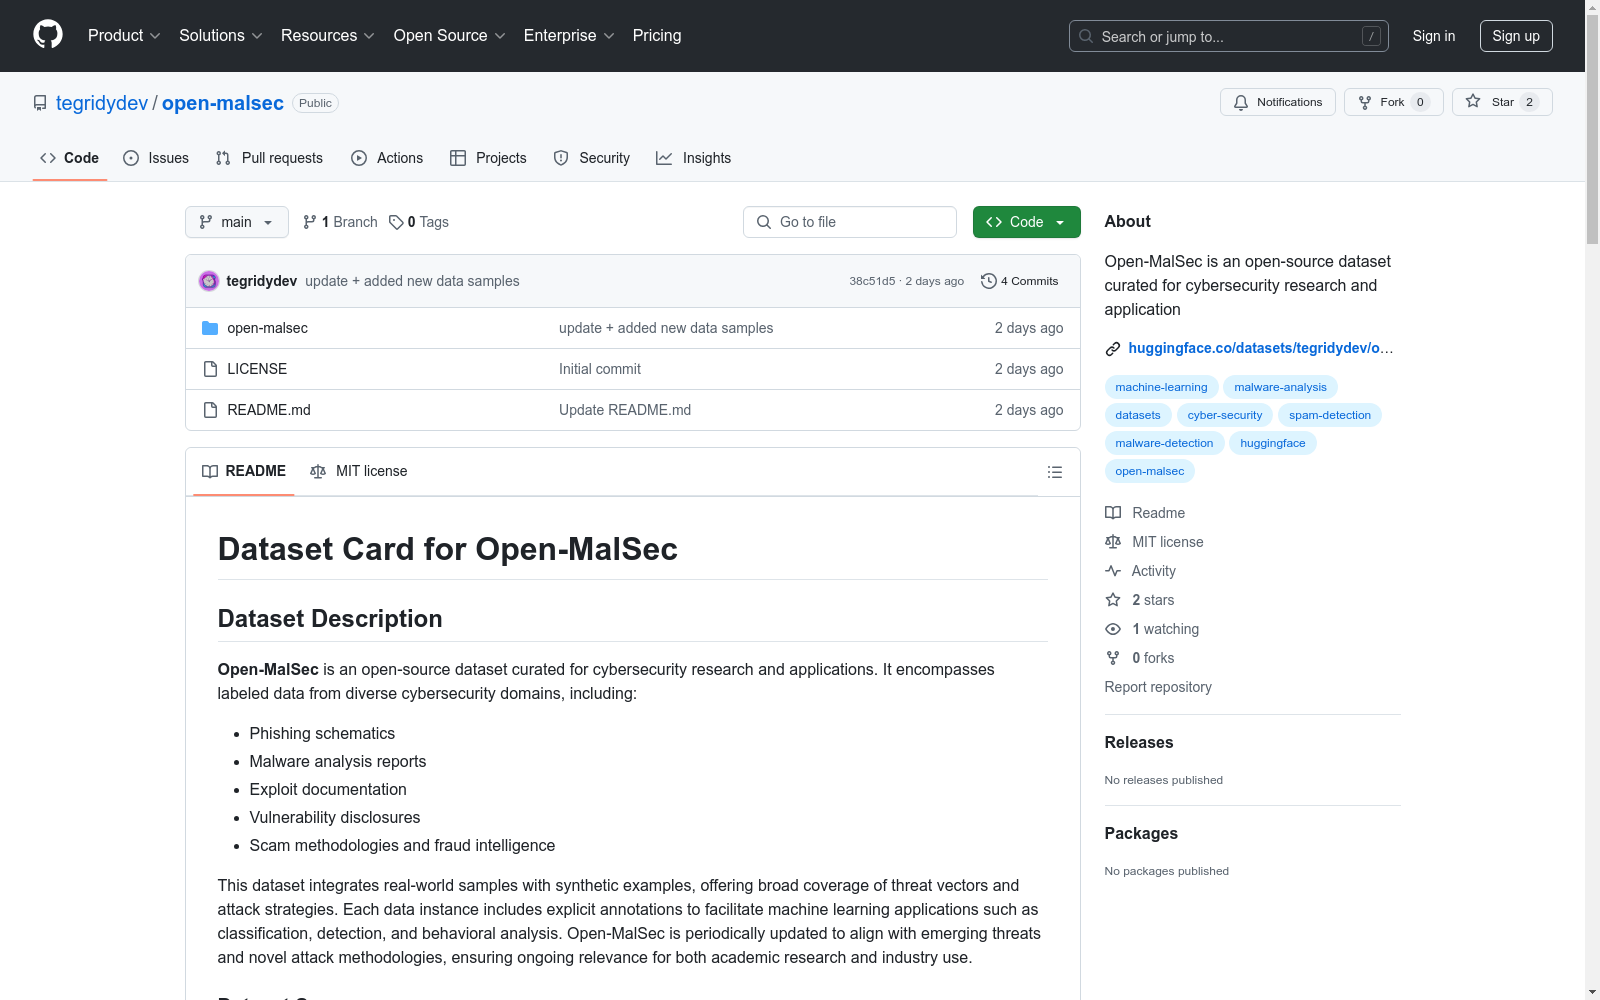
Task: Switch to the Issues tab
Action: (156, 158)
